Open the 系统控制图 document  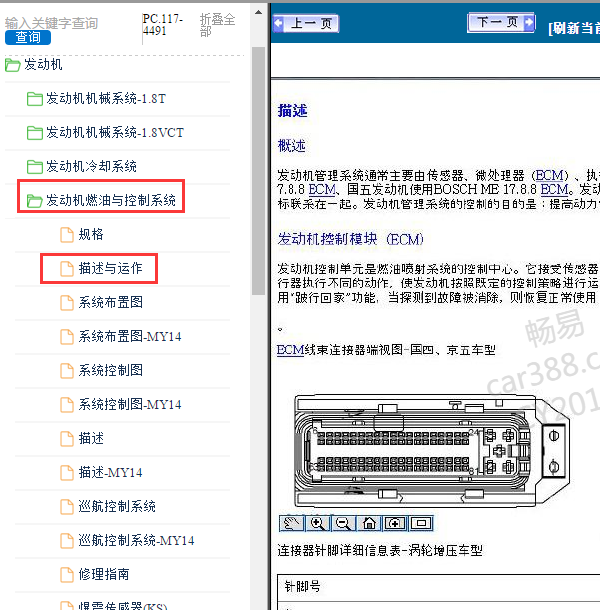point(101,370)
